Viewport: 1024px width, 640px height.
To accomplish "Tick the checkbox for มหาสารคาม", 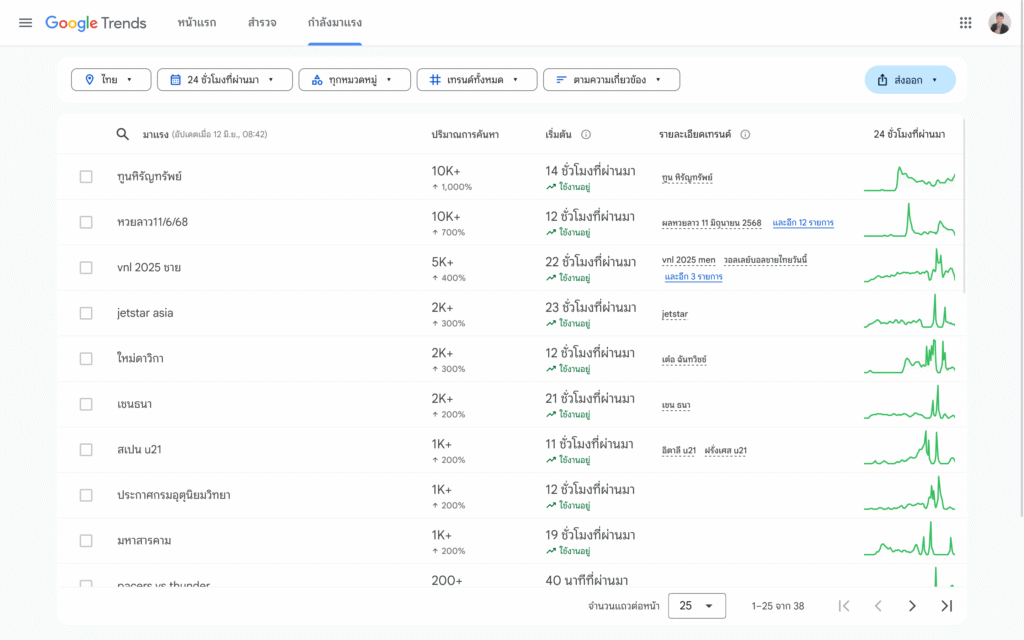I will point(86,541).
